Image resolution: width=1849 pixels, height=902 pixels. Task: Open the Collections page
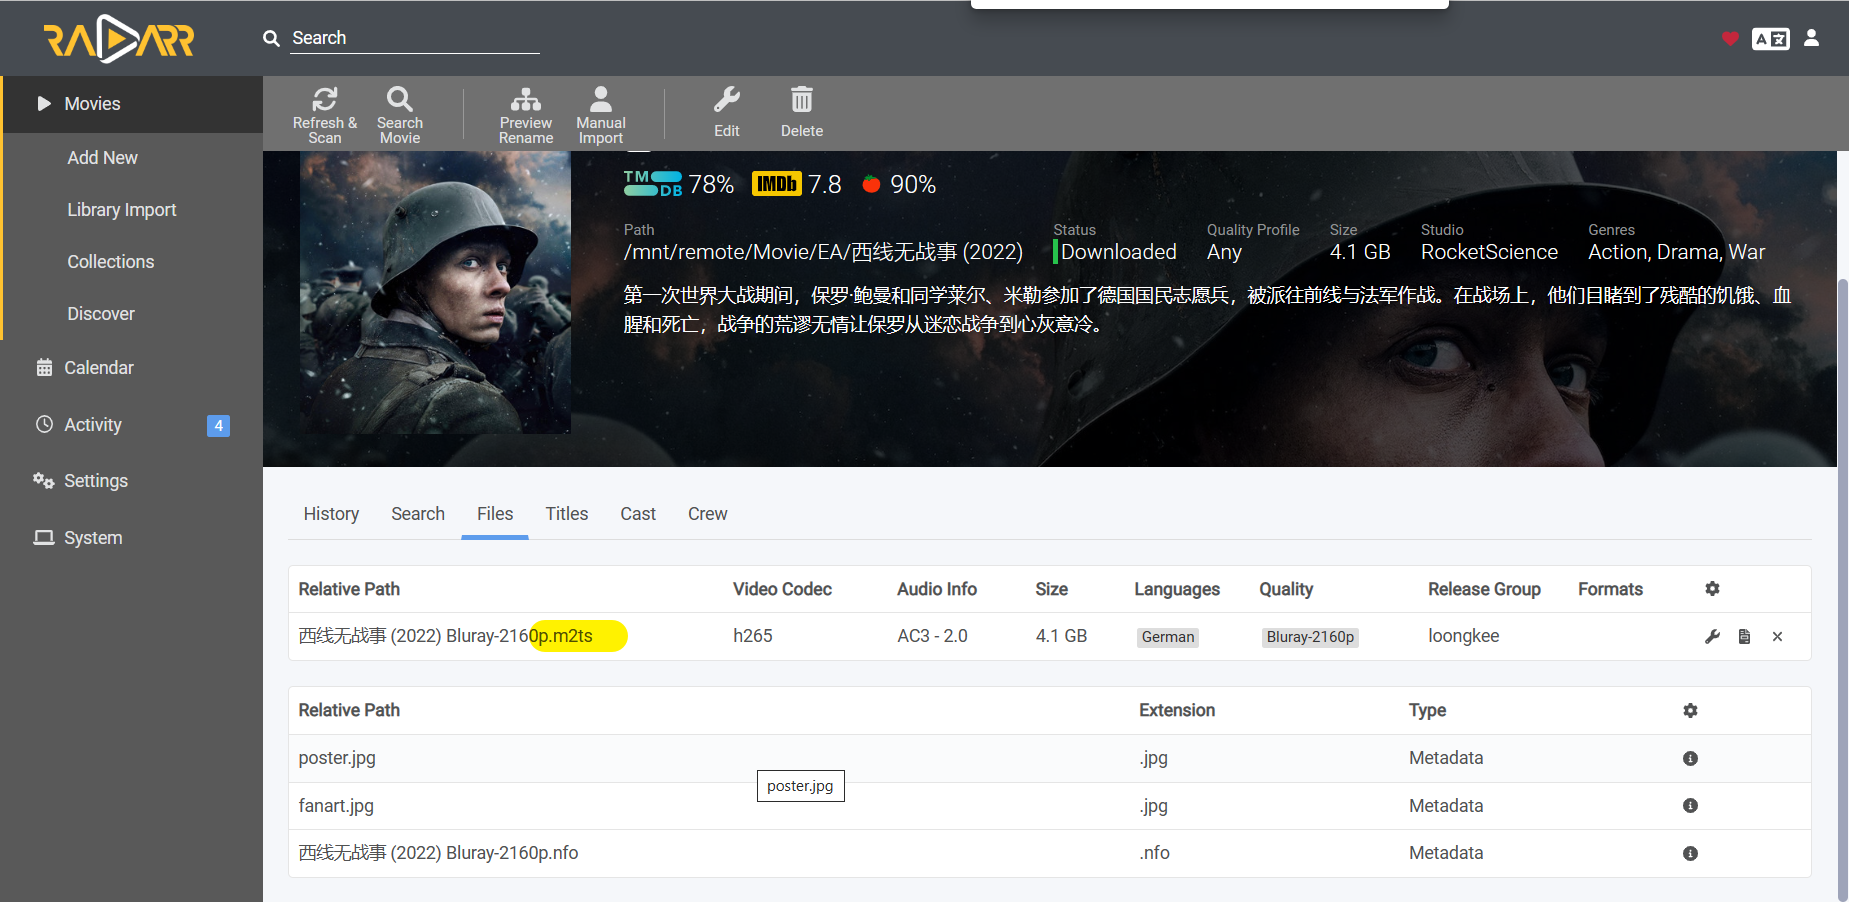(110, 261)
